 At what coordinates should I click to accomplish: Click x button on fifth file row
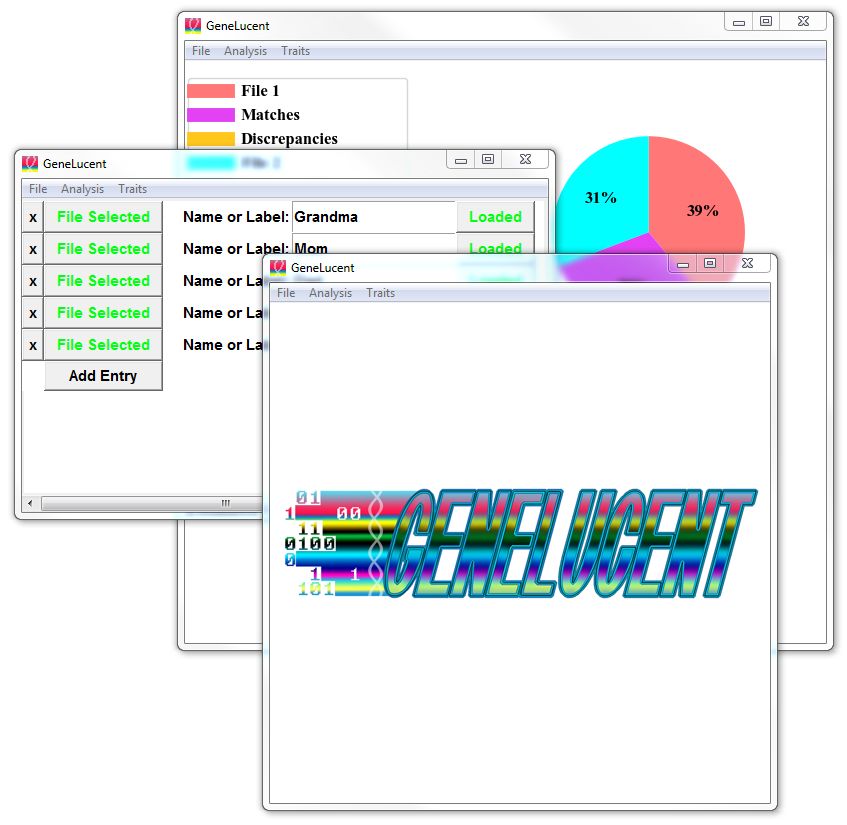coord(33,345)
